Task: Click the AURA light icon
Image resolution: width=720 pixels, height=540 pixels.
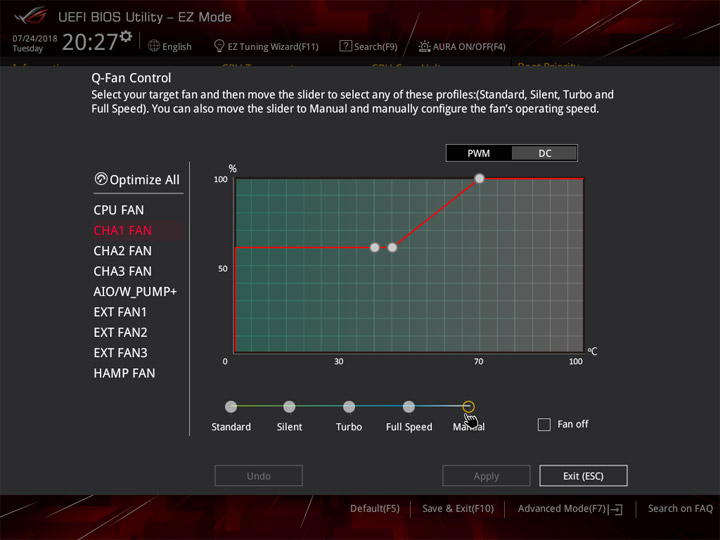Action: coord(424,46)
